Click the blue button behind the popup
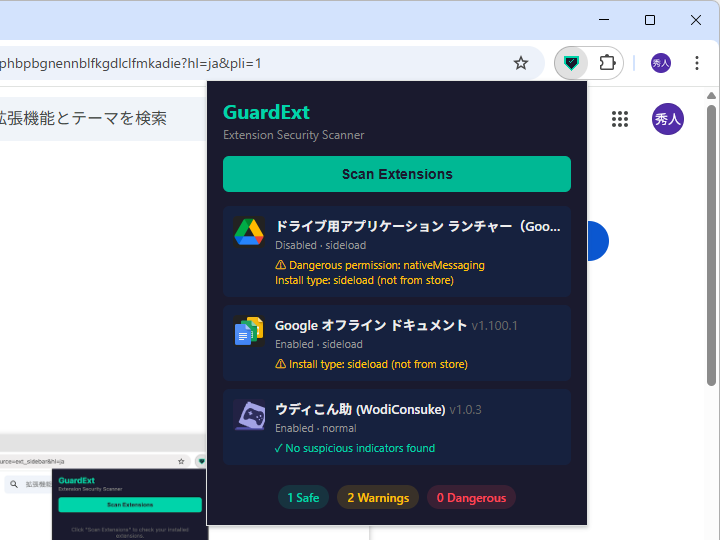The height and width of the screenshot is (540, 720). pos(598,241)
